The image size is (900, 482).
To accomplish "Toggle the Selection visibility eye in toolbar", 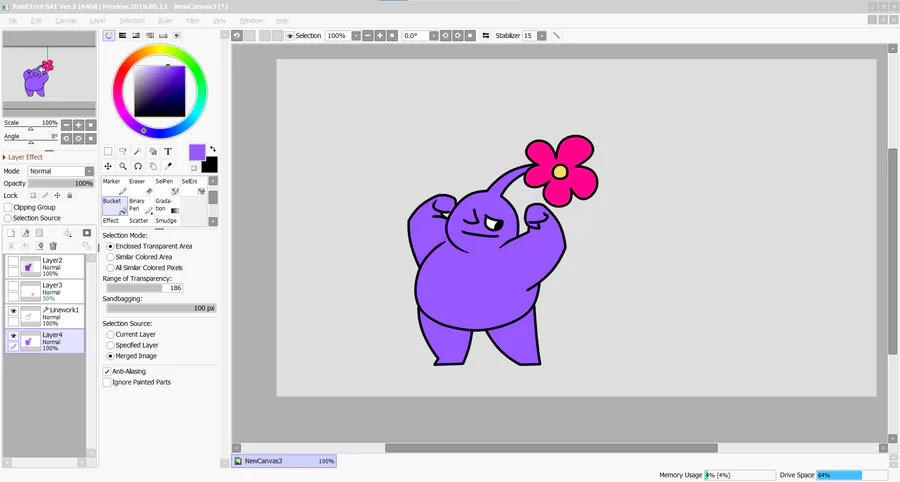I will pyautogui.click(x=290, y=36).
